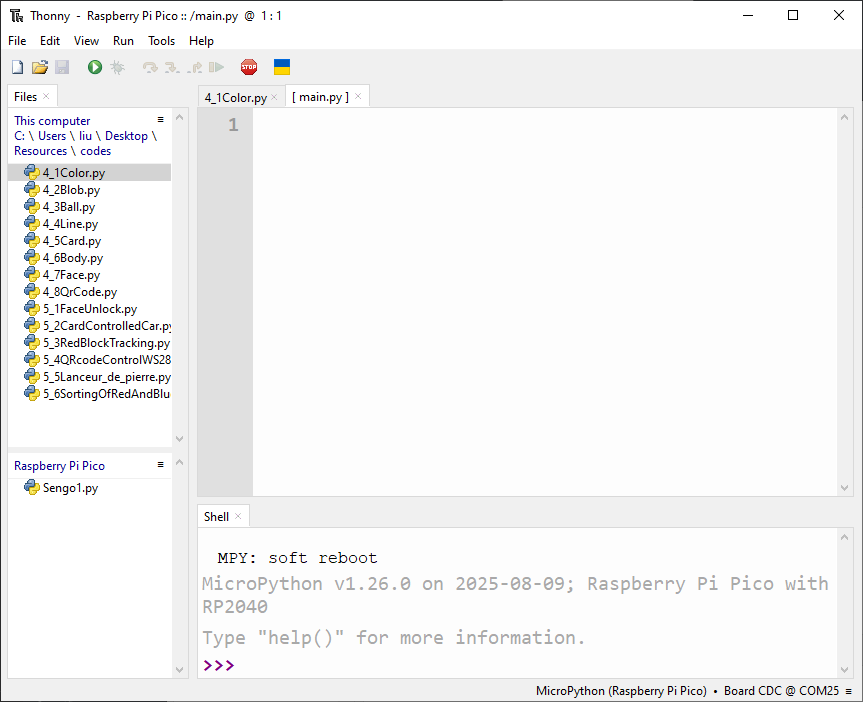The width and height of the screenshot is (863, 702).
Task: Open the View menu
Action: [x=86, y=41]
